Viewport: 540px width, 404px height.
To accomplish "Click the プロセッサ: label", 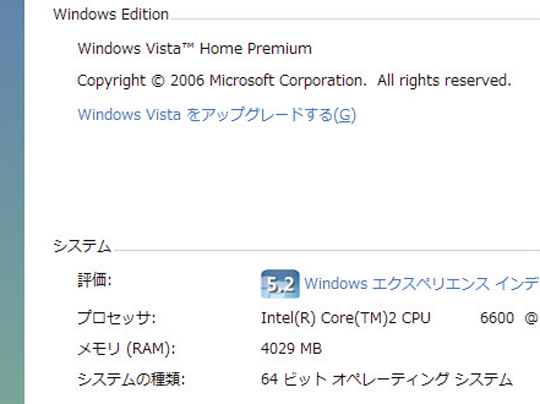I will point(116,318).
